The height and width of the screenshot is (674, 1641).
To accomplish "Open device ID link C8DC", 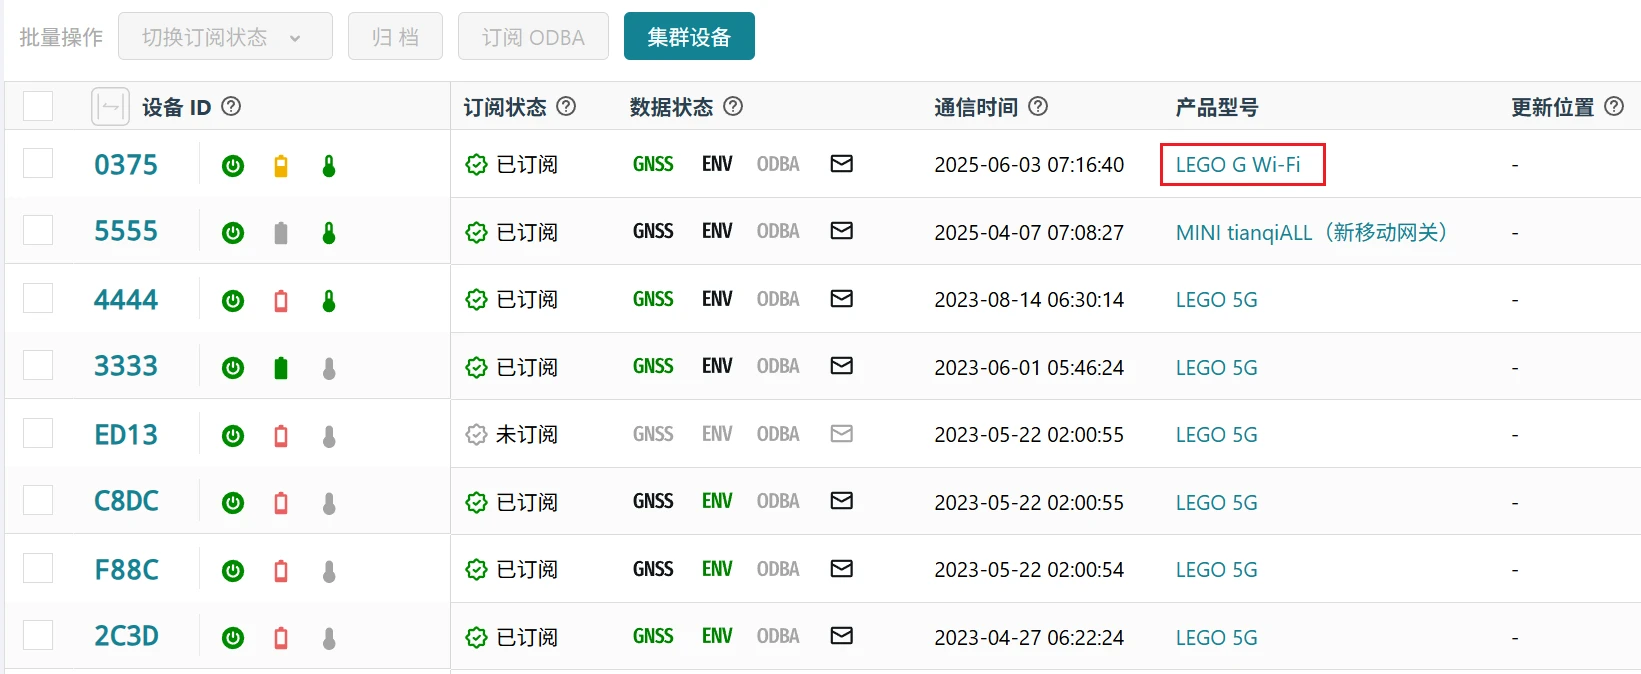I will click(x=126, y=501).
